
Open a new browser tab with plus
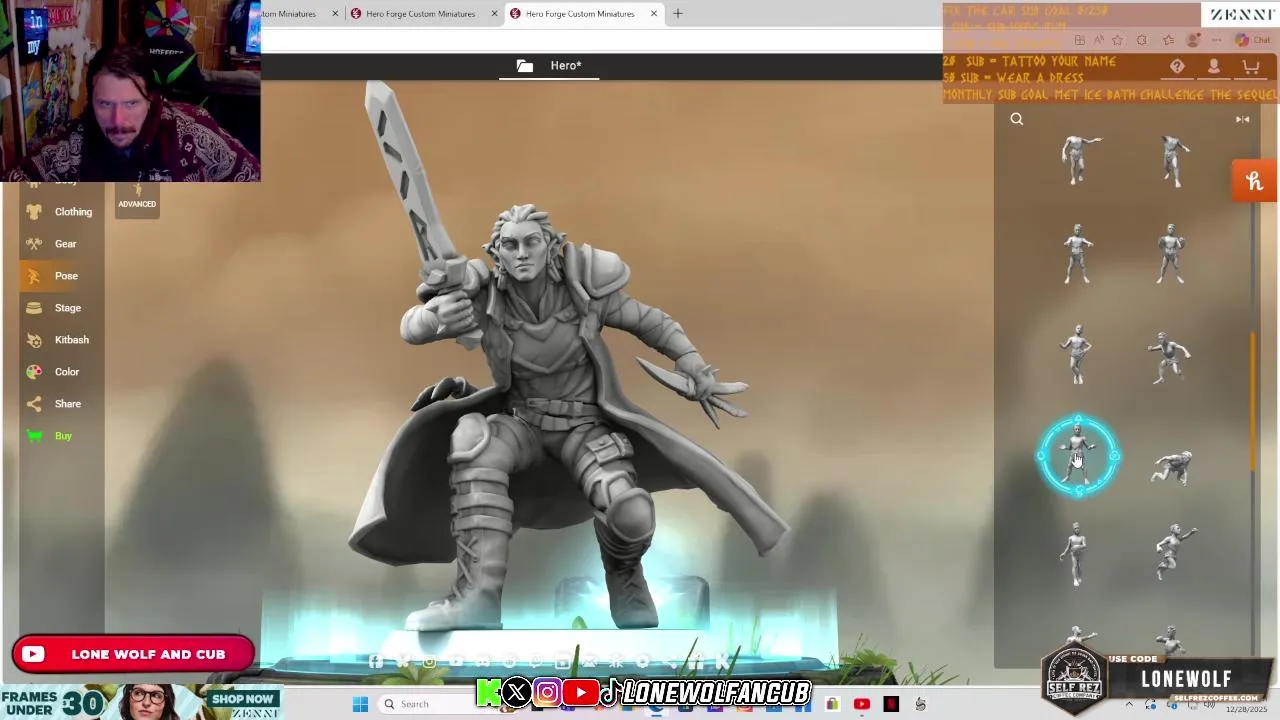[x=678, y=14]
